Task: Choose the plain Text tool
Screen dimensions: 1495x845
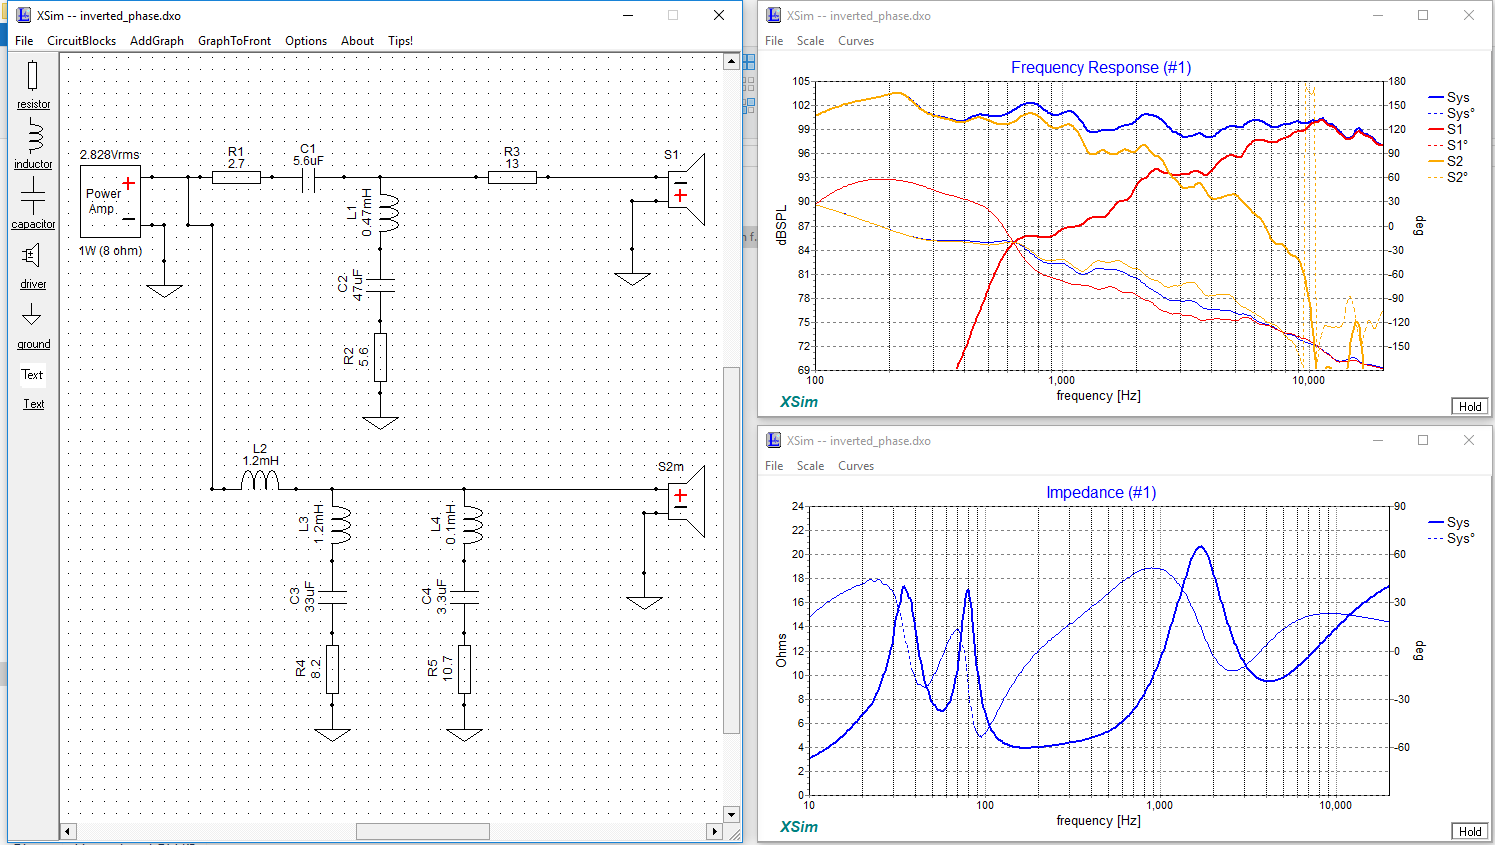Action: coord(32,375)
